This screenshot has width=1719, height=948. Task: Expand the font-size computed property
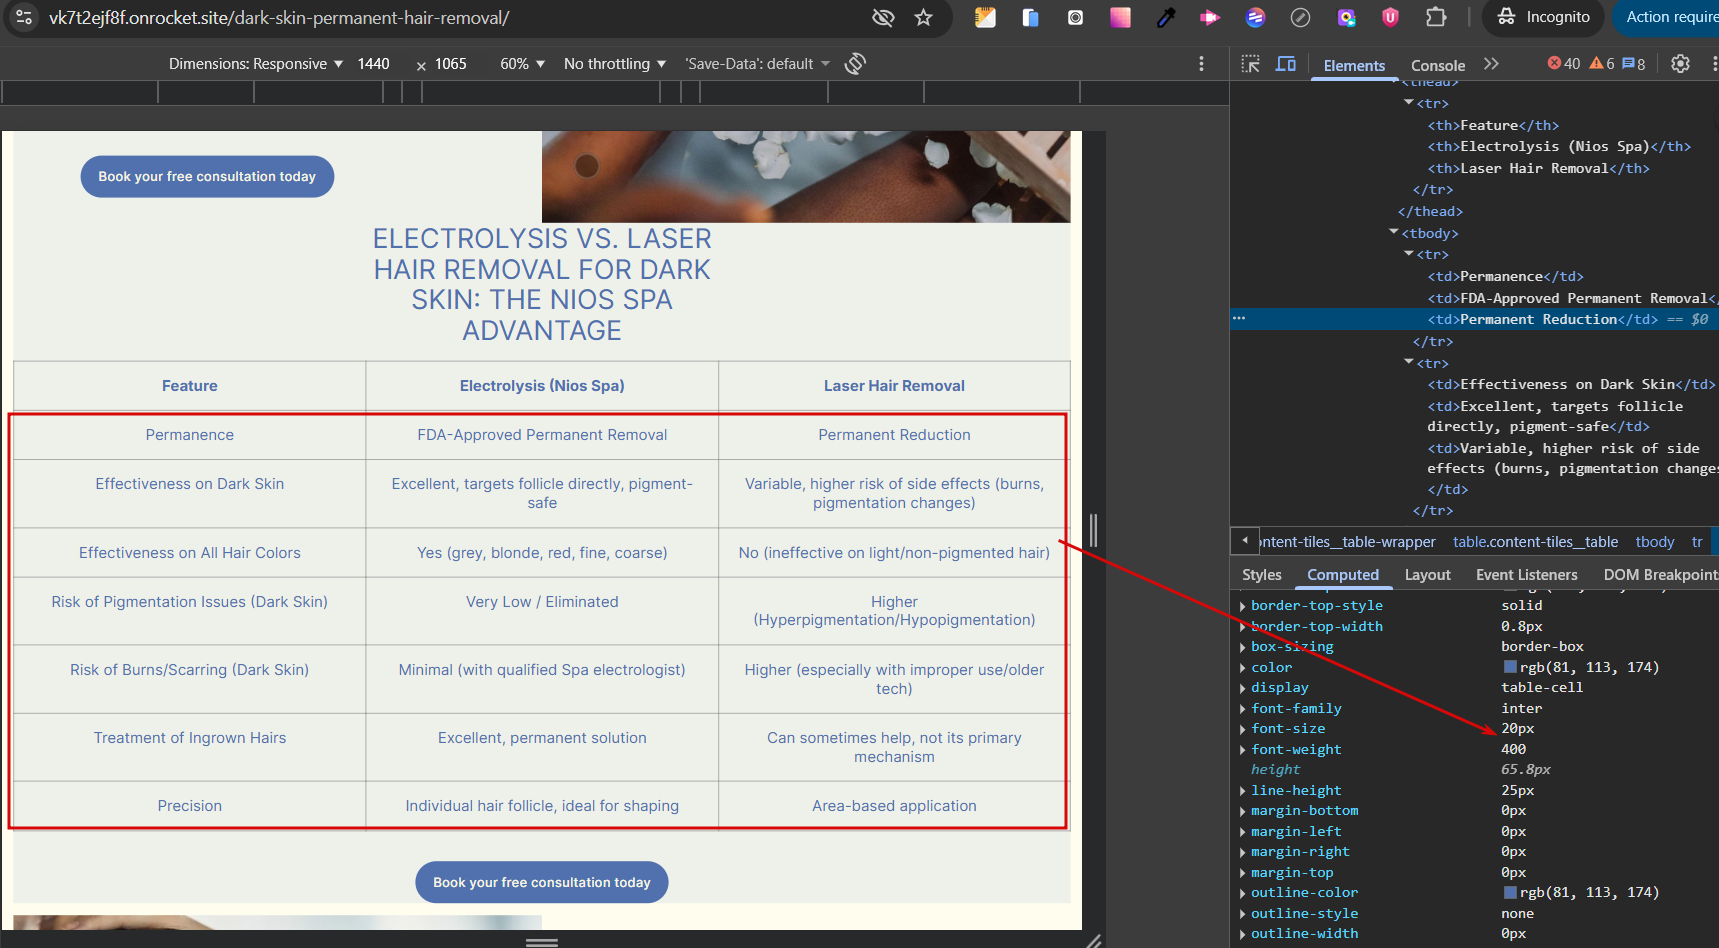(x=1243, y=729)
